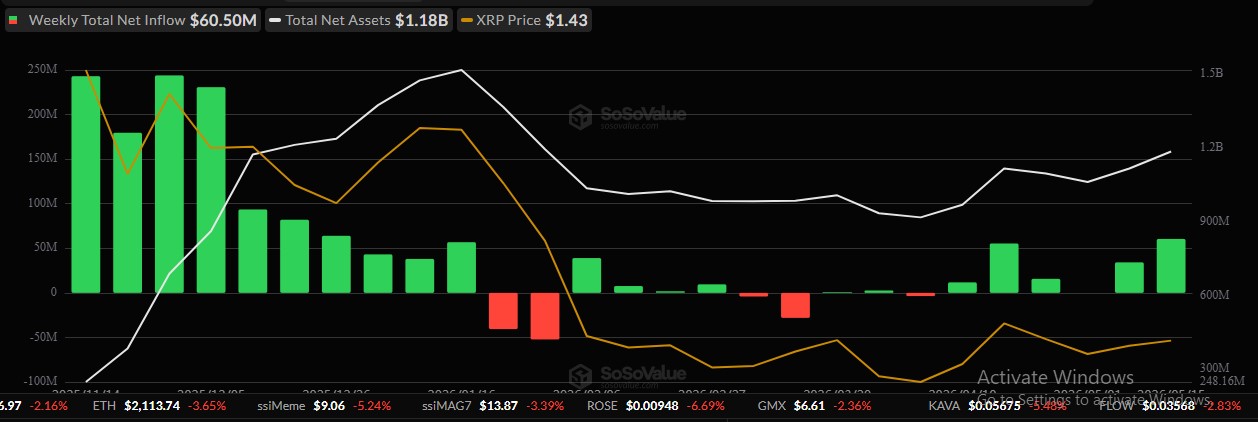Select the rightmost green inflow bar
Screen dimensions: 1258x422
coord(1171,265)
